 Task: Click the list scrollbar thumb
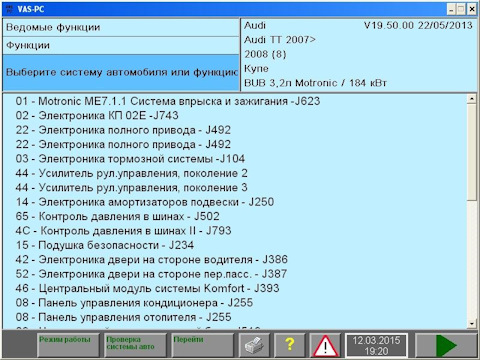coord(472,152)
